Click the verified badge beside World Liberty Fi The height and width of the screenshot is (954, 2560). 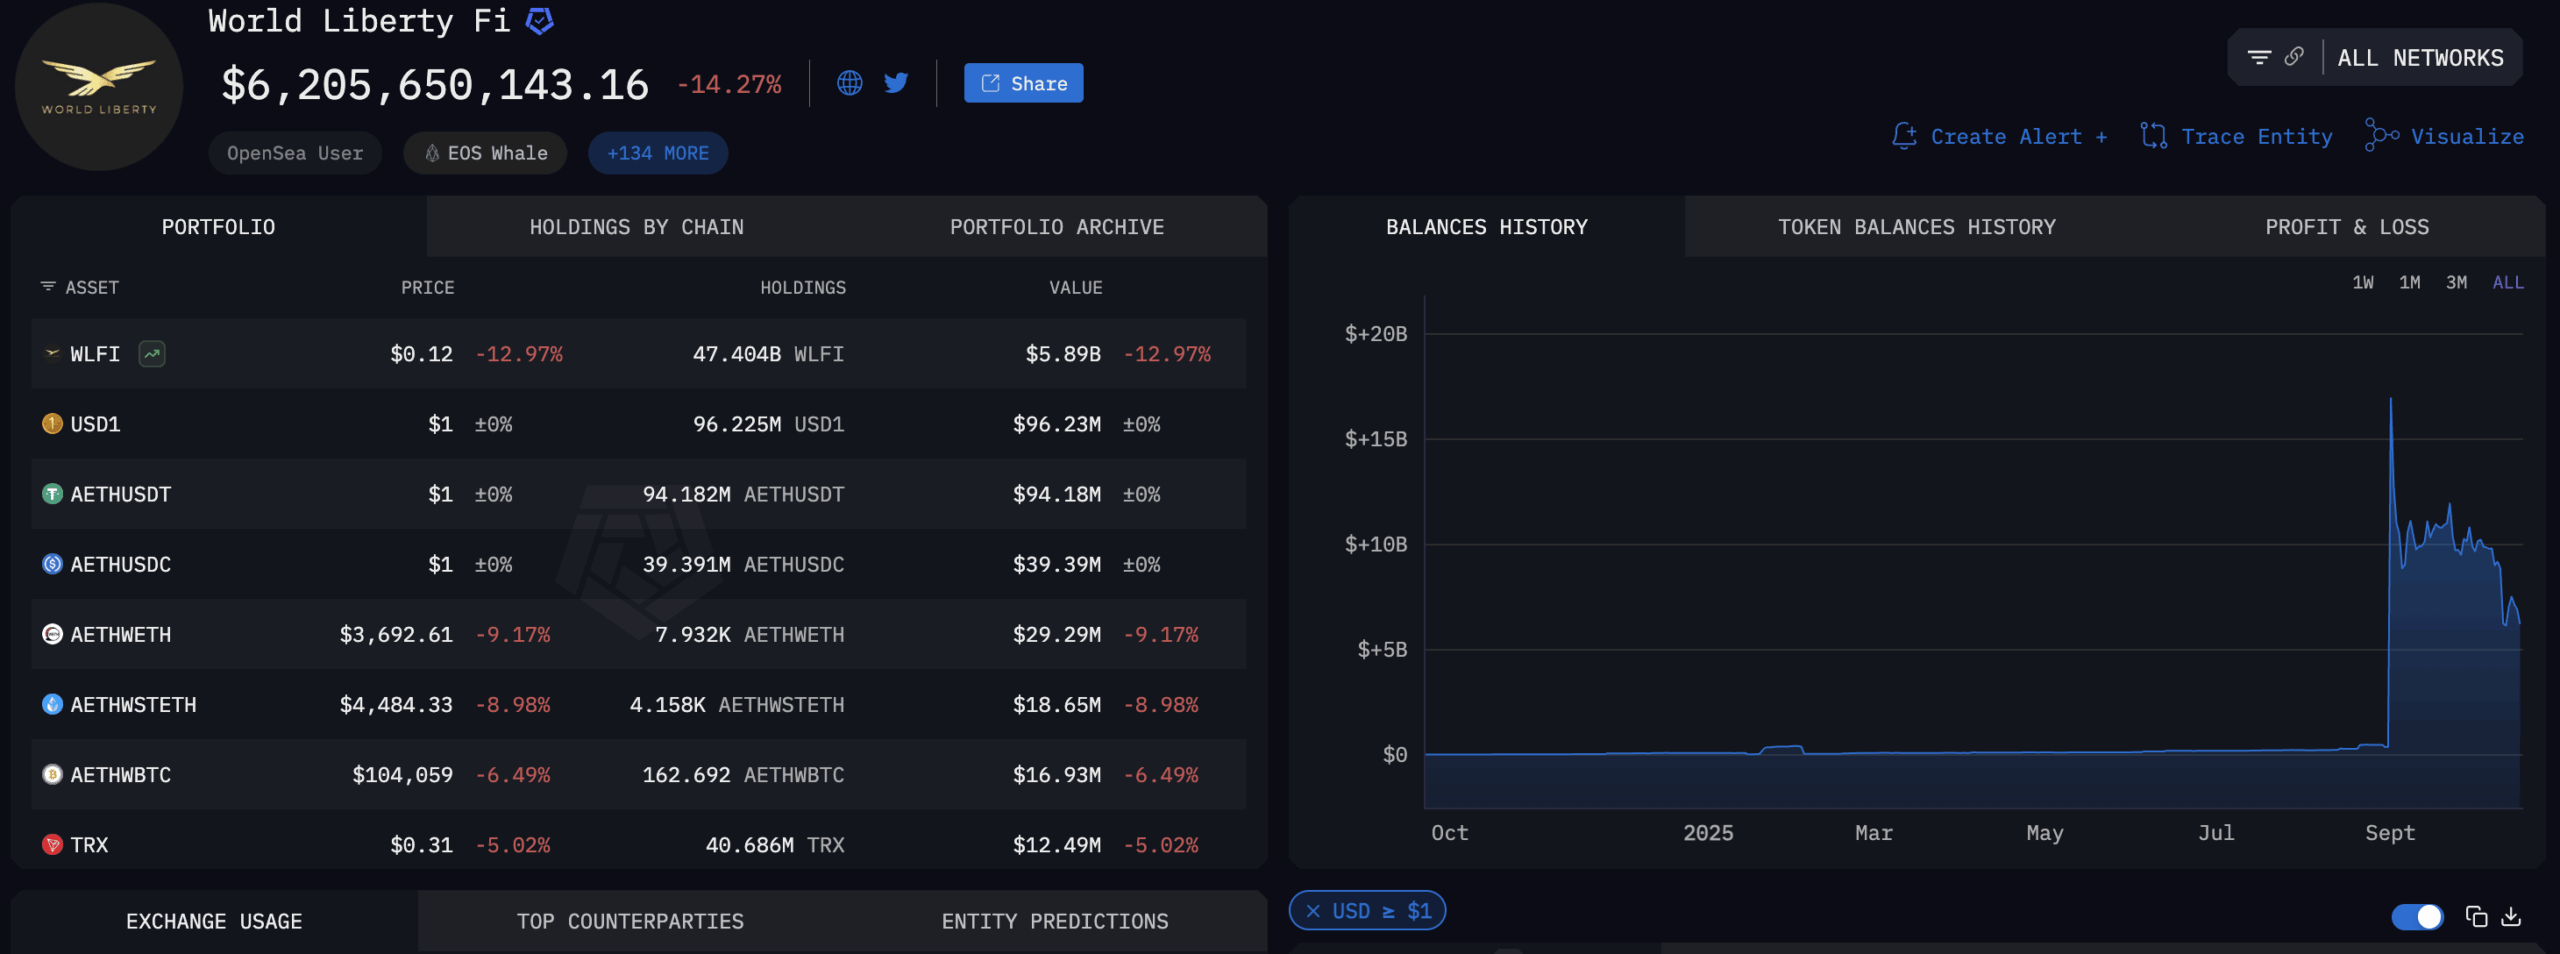(x=540, y=21)
